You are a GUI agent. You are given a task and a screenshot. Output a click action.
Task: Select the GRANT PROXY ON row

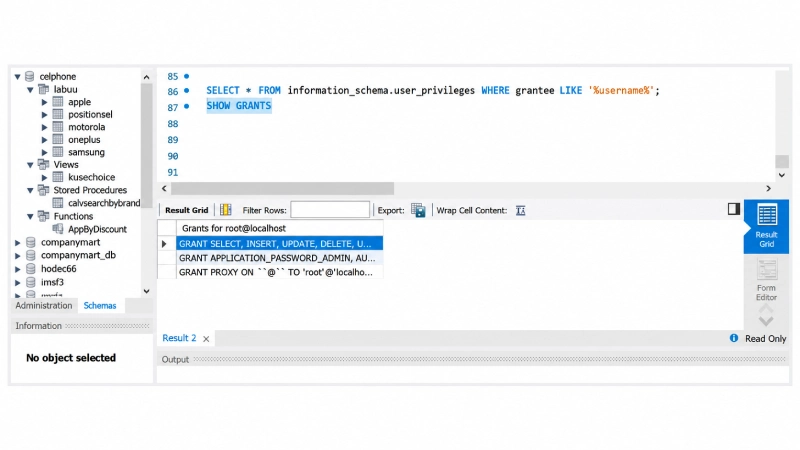279,272
